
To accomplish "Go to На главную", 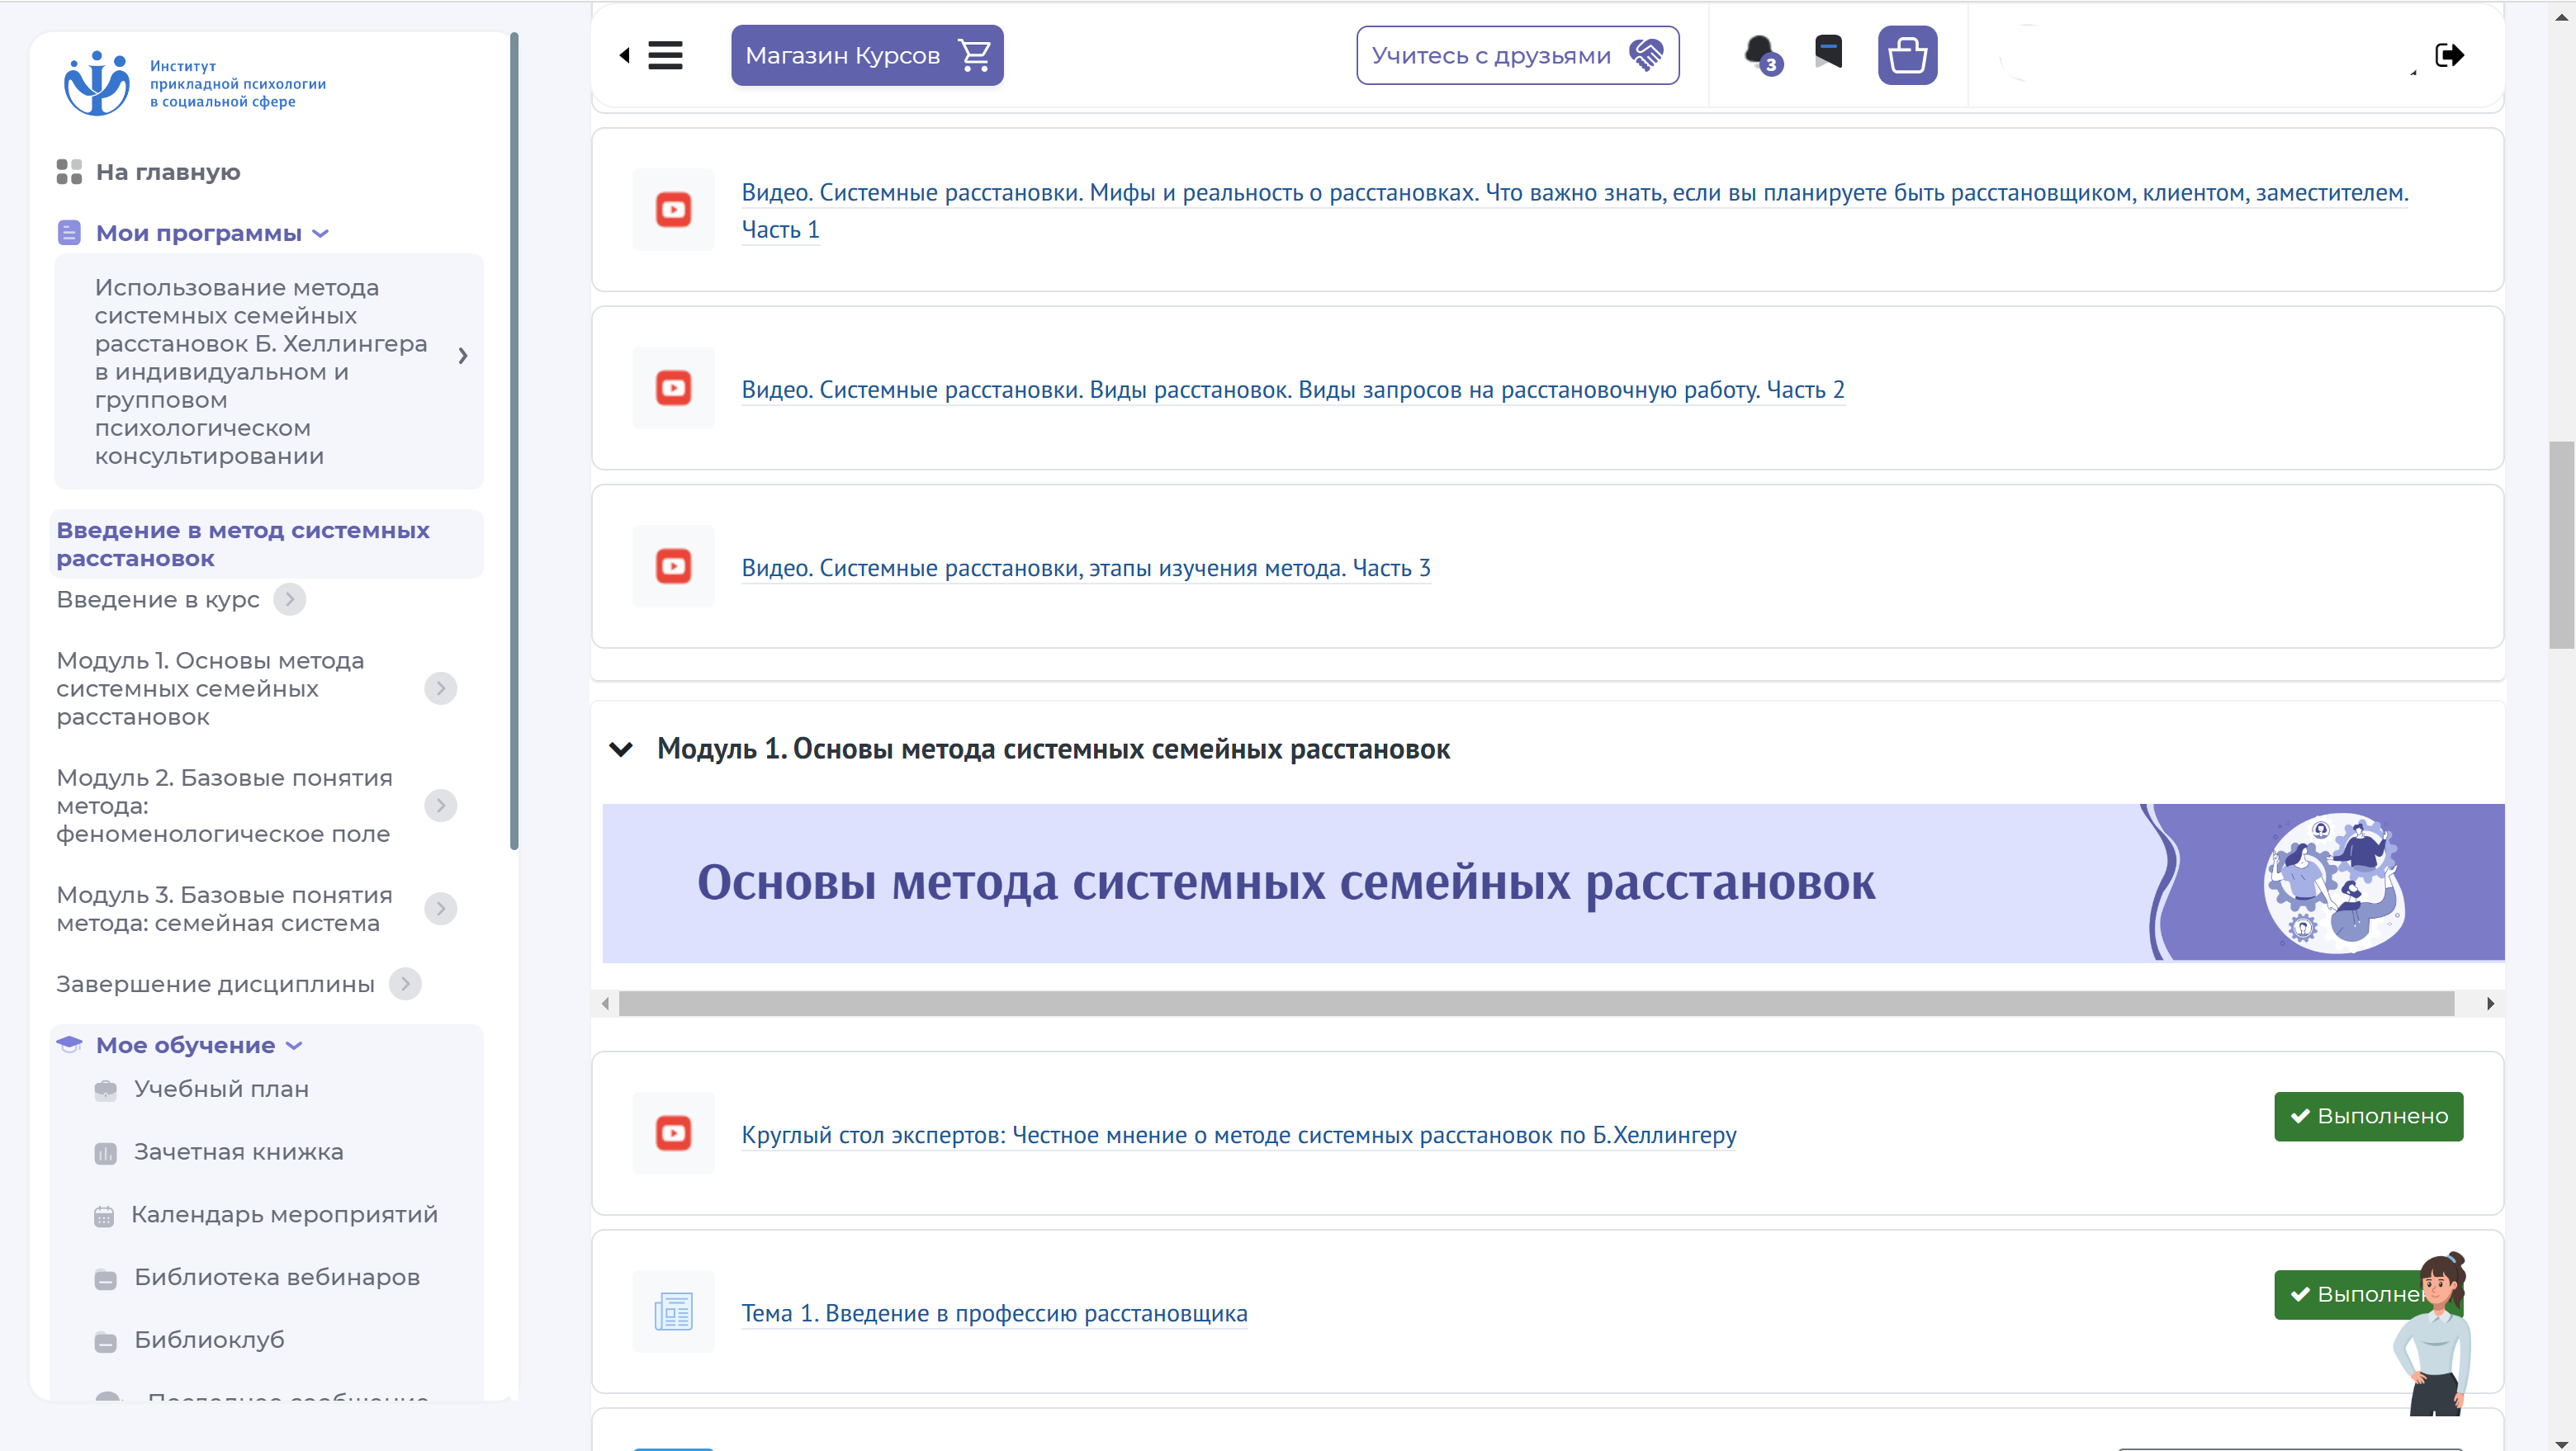I will pyautogui.click(x=168, y=172).
